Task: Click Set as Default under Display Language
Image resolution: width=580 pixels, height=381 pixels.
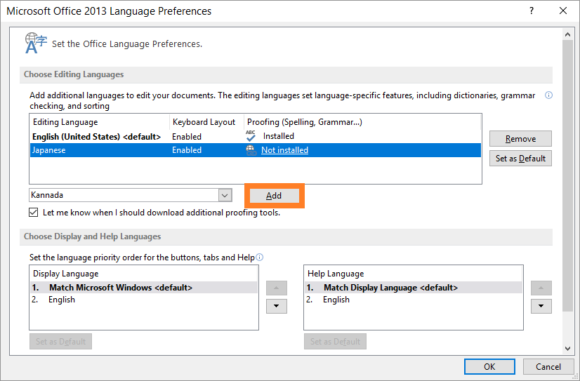Action: [61, 341]
